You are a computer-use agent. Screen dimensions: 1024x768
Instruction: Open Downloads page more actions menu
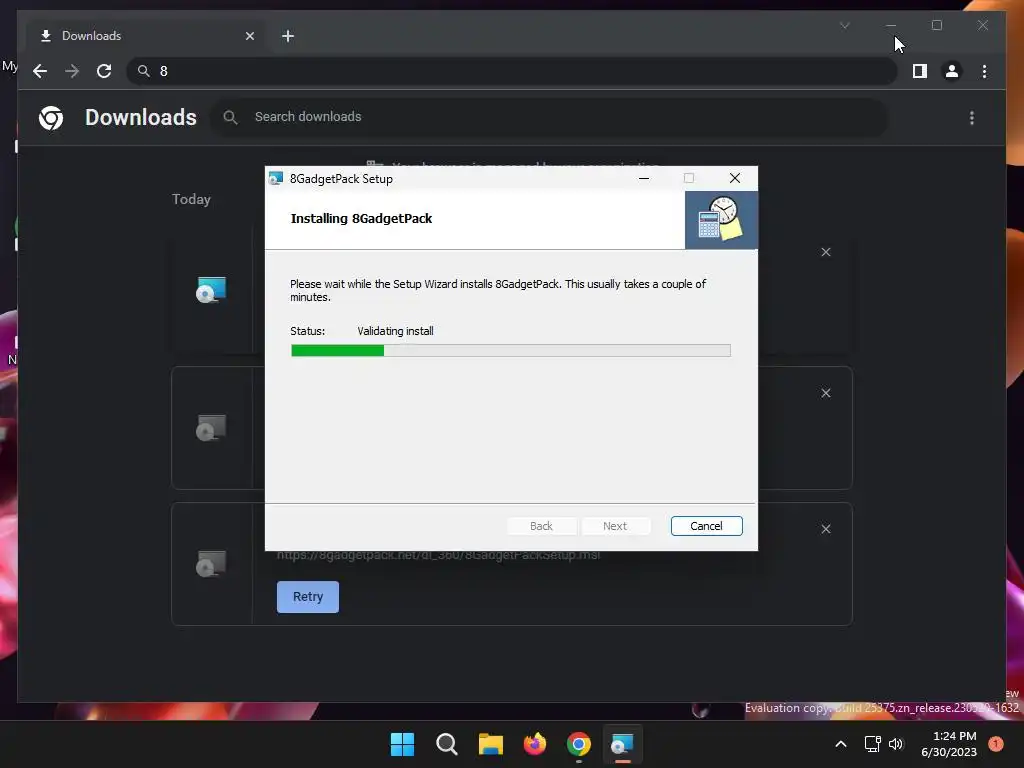(972, 118)
